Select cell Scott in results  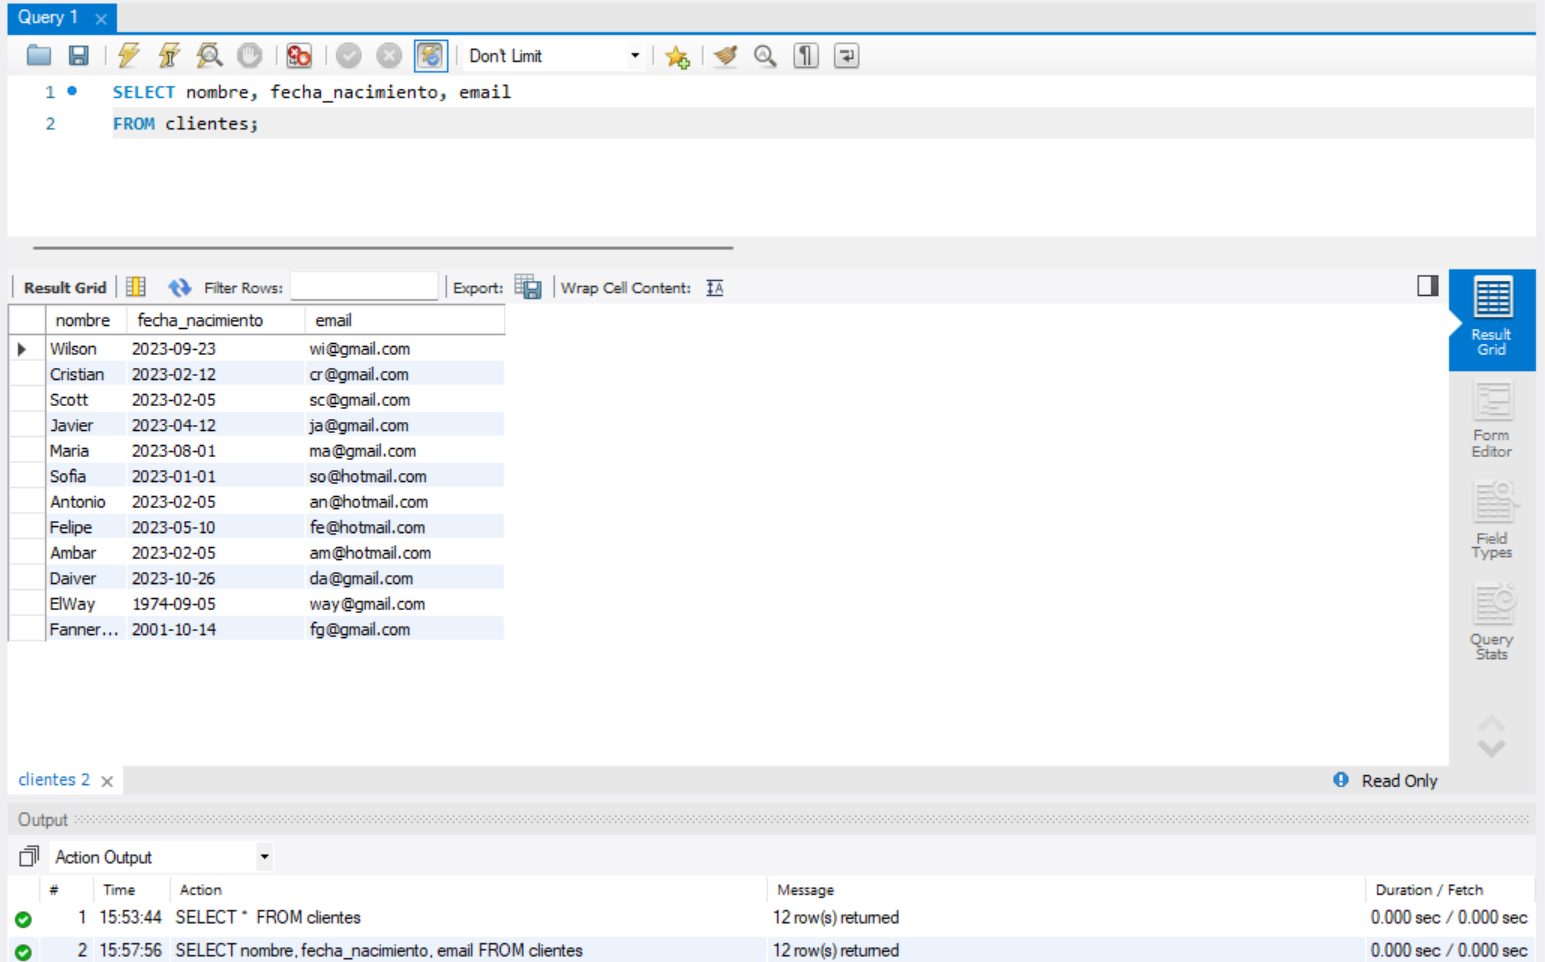pos(86,400)
